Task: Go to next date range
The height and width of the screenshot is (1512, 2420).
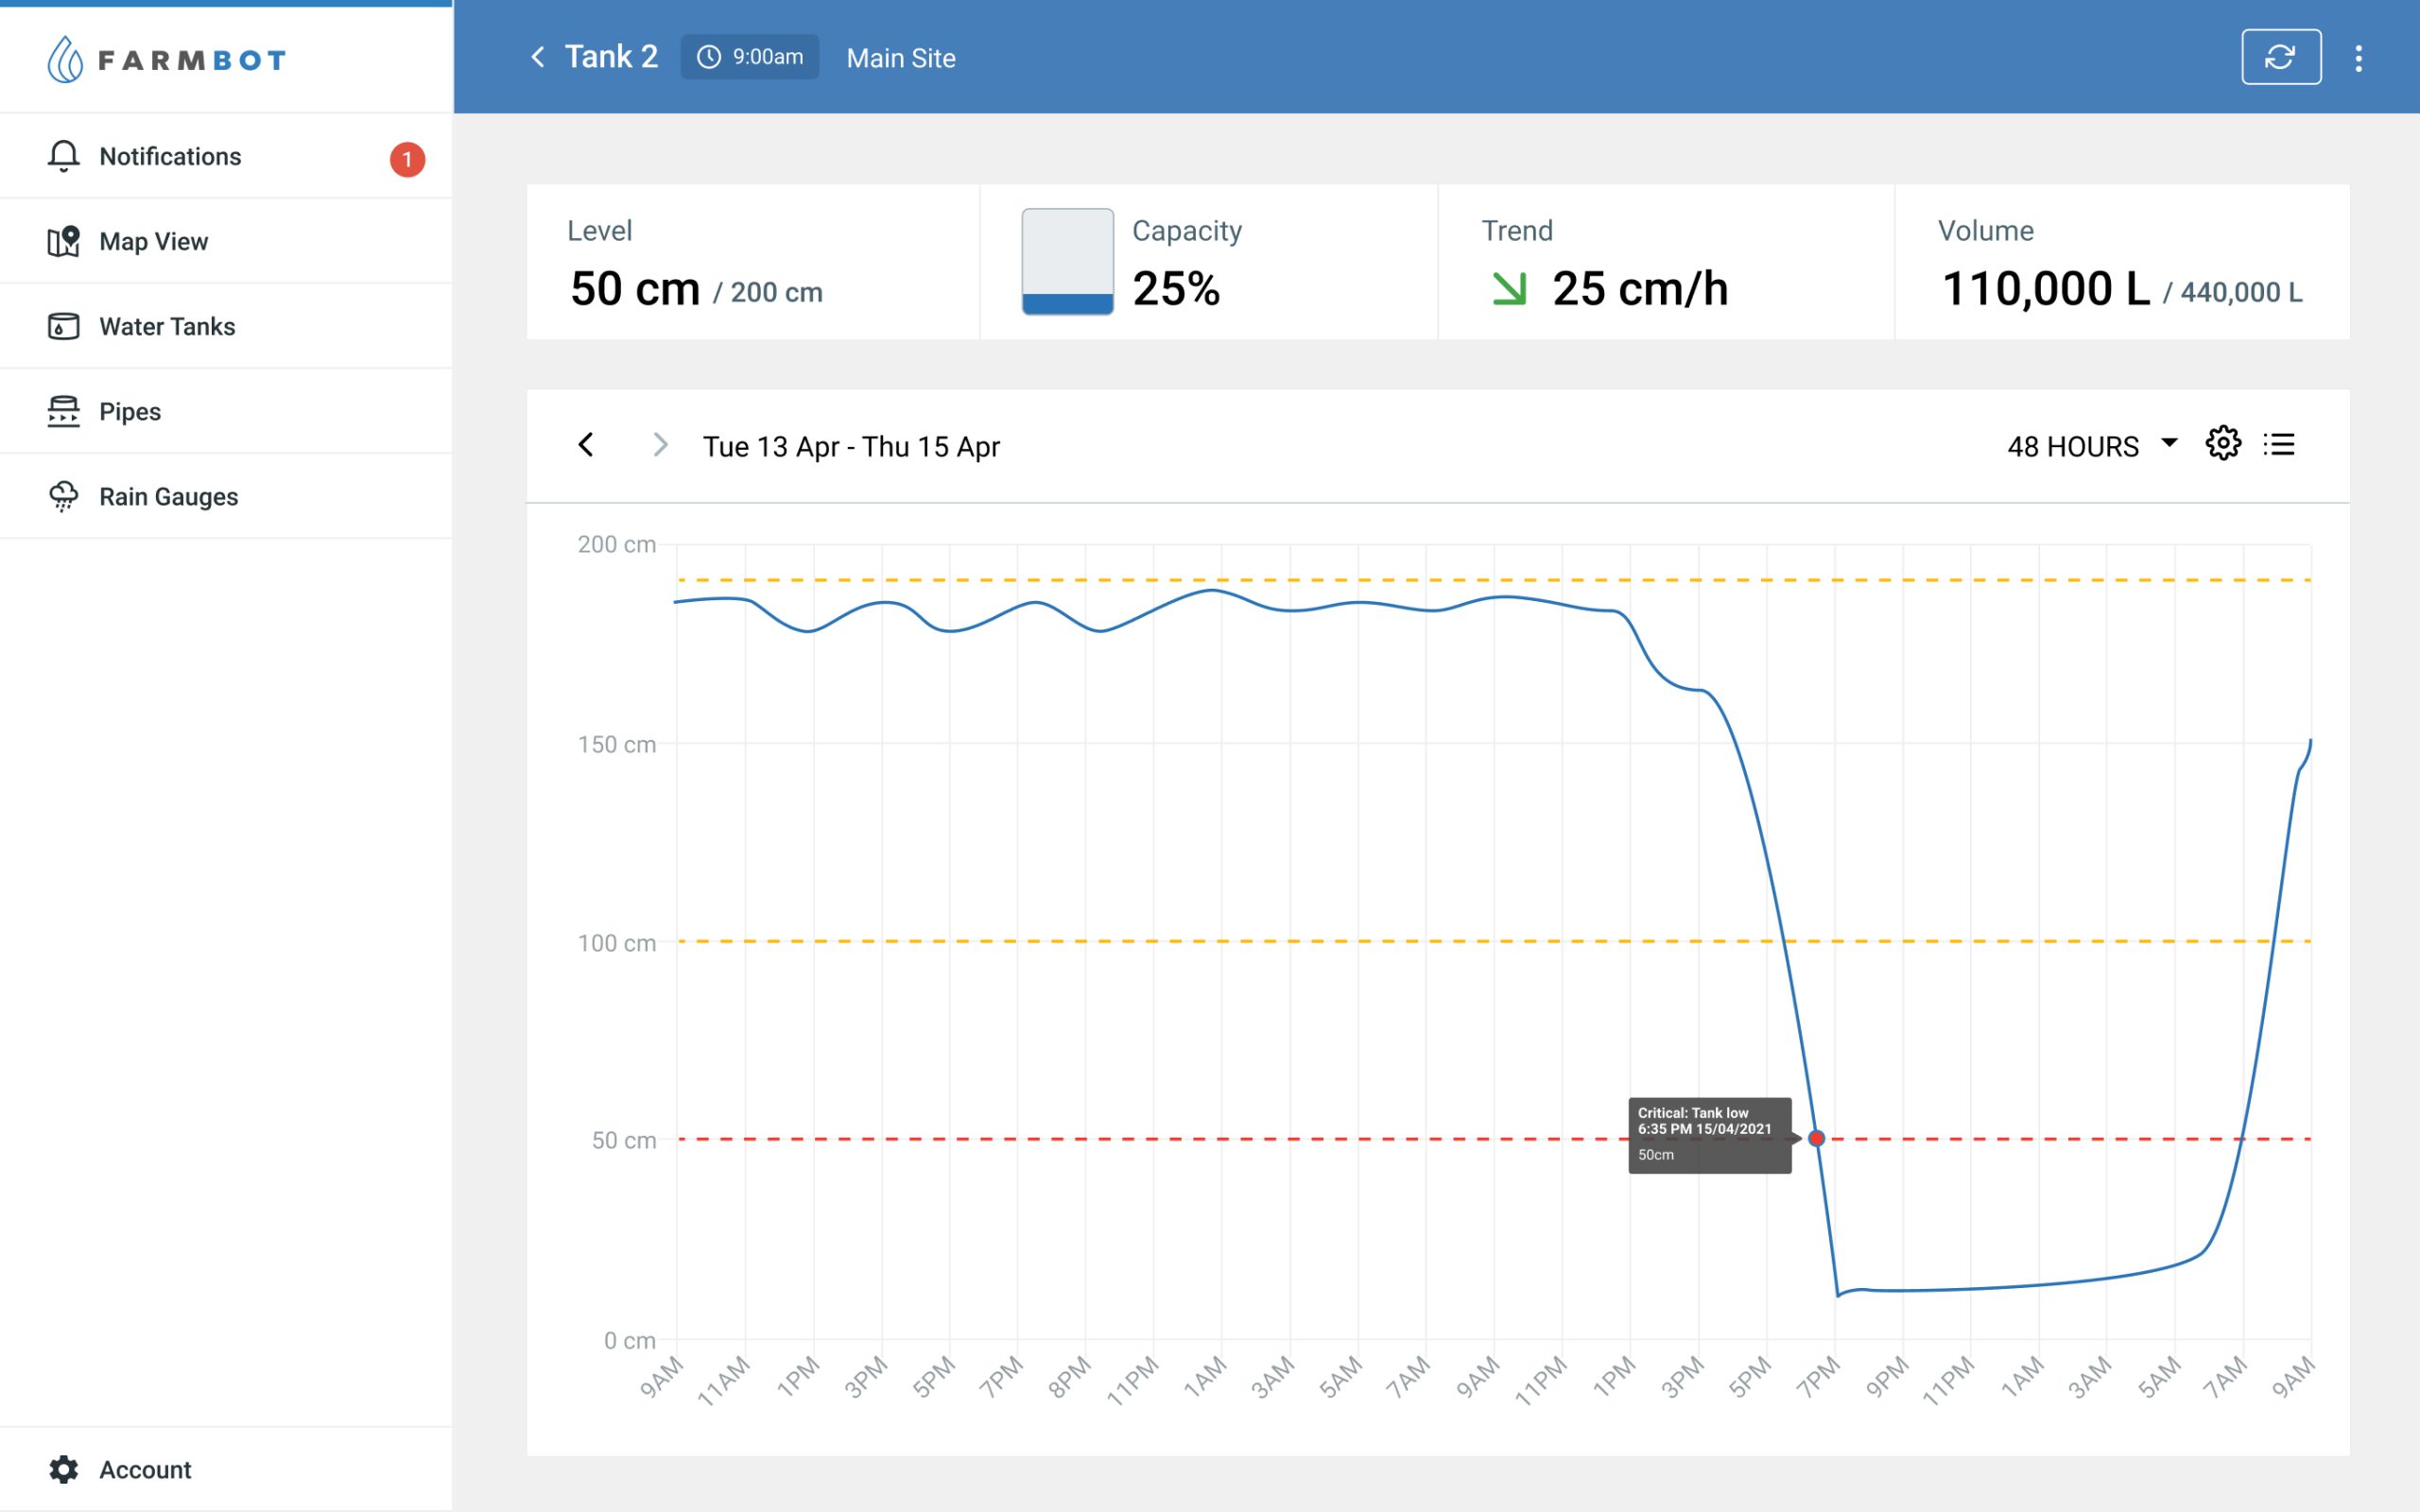Action: (660, 445)
